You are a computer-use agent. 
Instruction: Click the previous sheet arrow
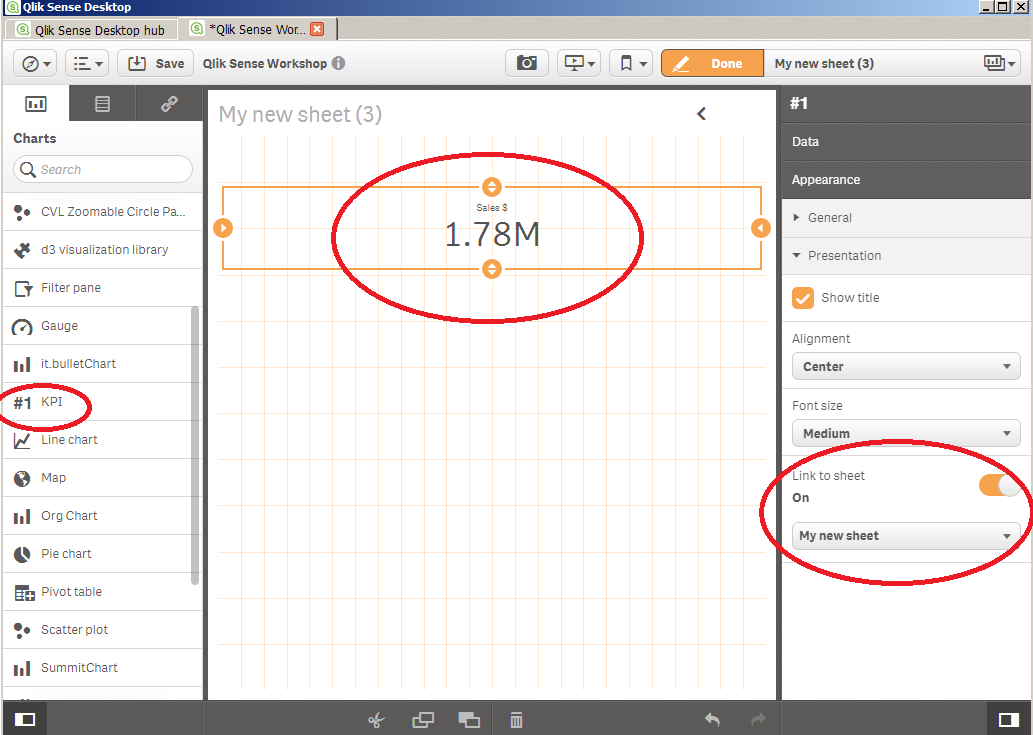(702, 114)
